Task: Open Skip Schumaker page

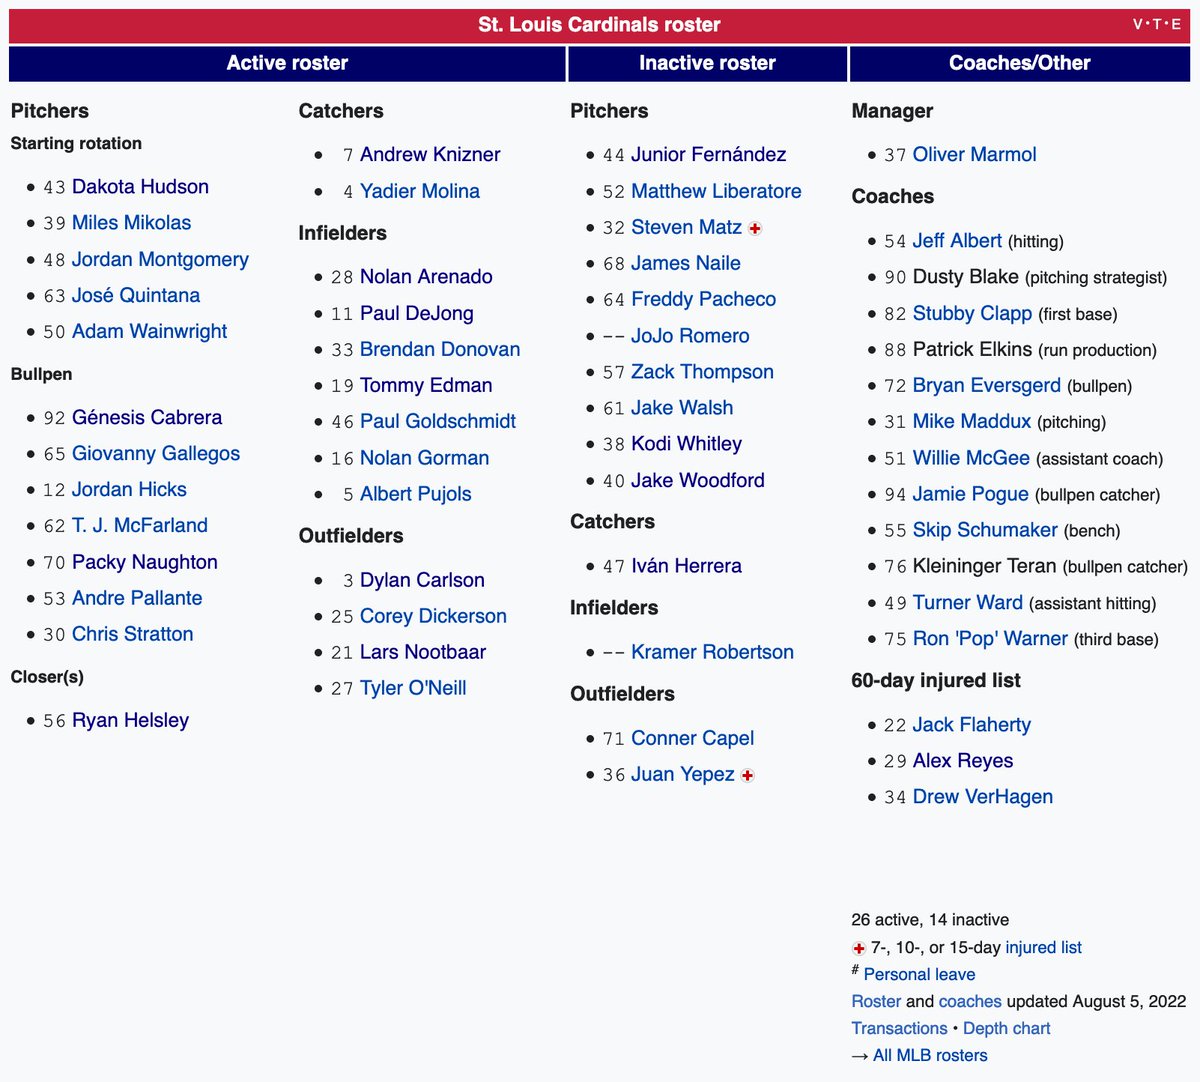Action: tap(985, 530)
